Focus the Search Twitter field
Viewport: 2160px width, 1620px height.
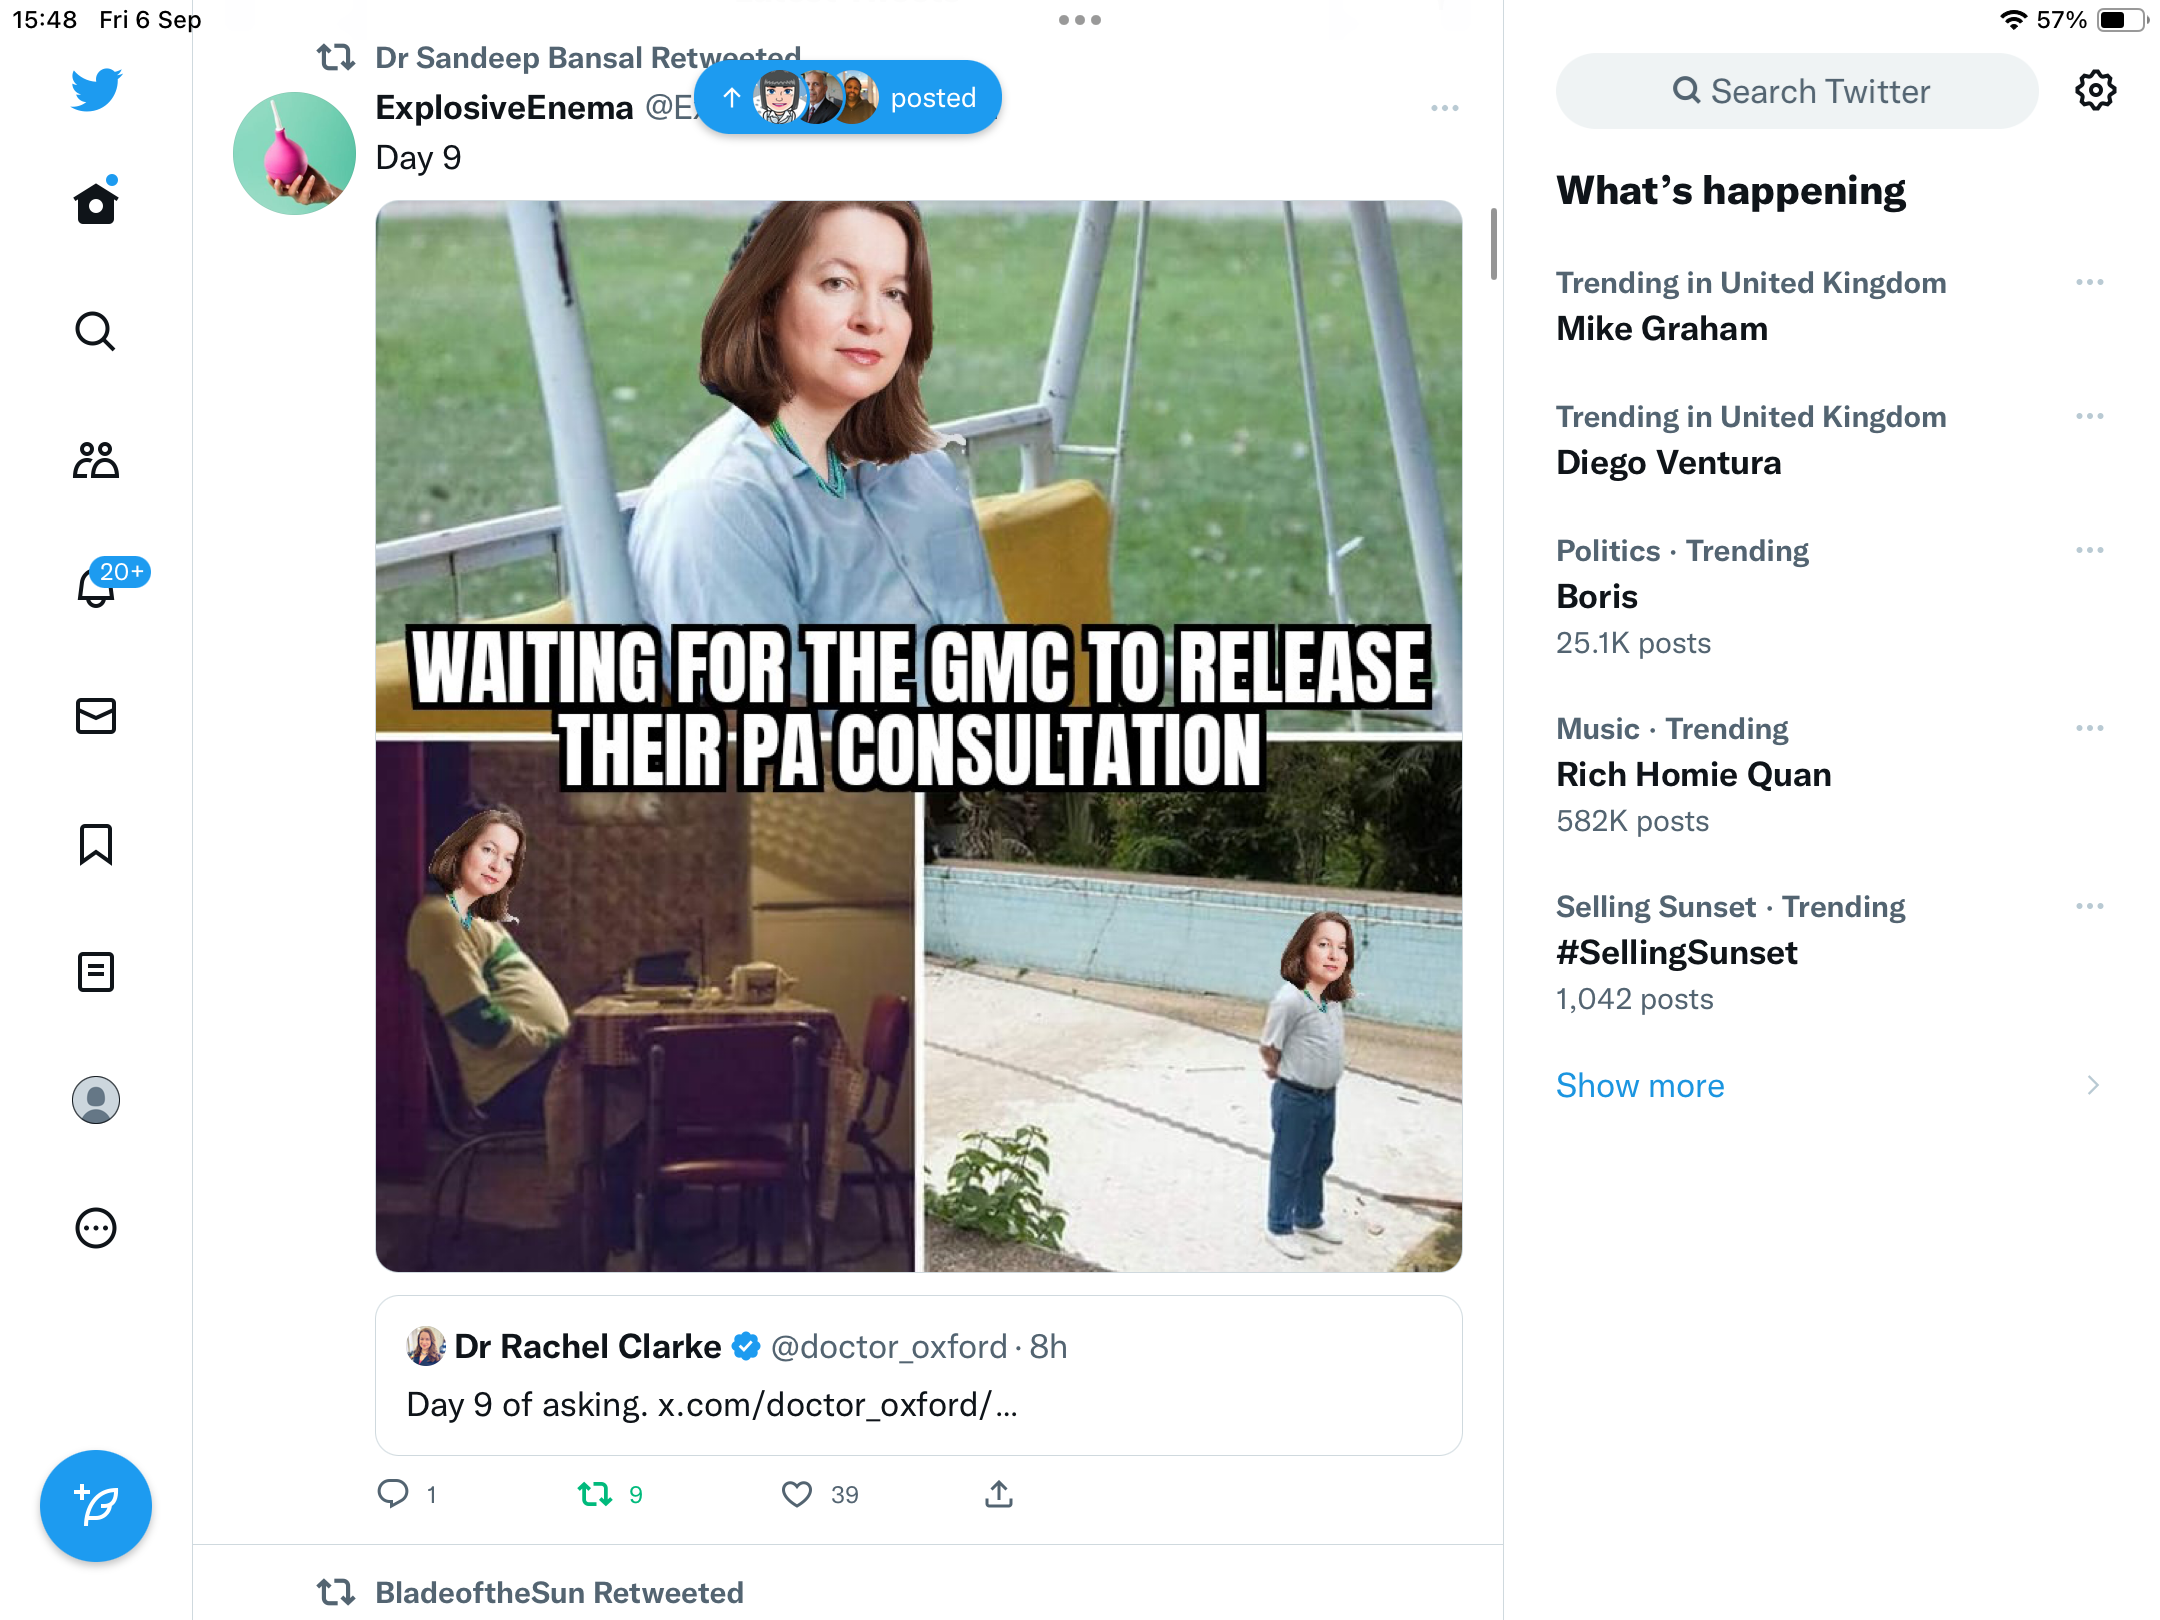coord(1797,91)
